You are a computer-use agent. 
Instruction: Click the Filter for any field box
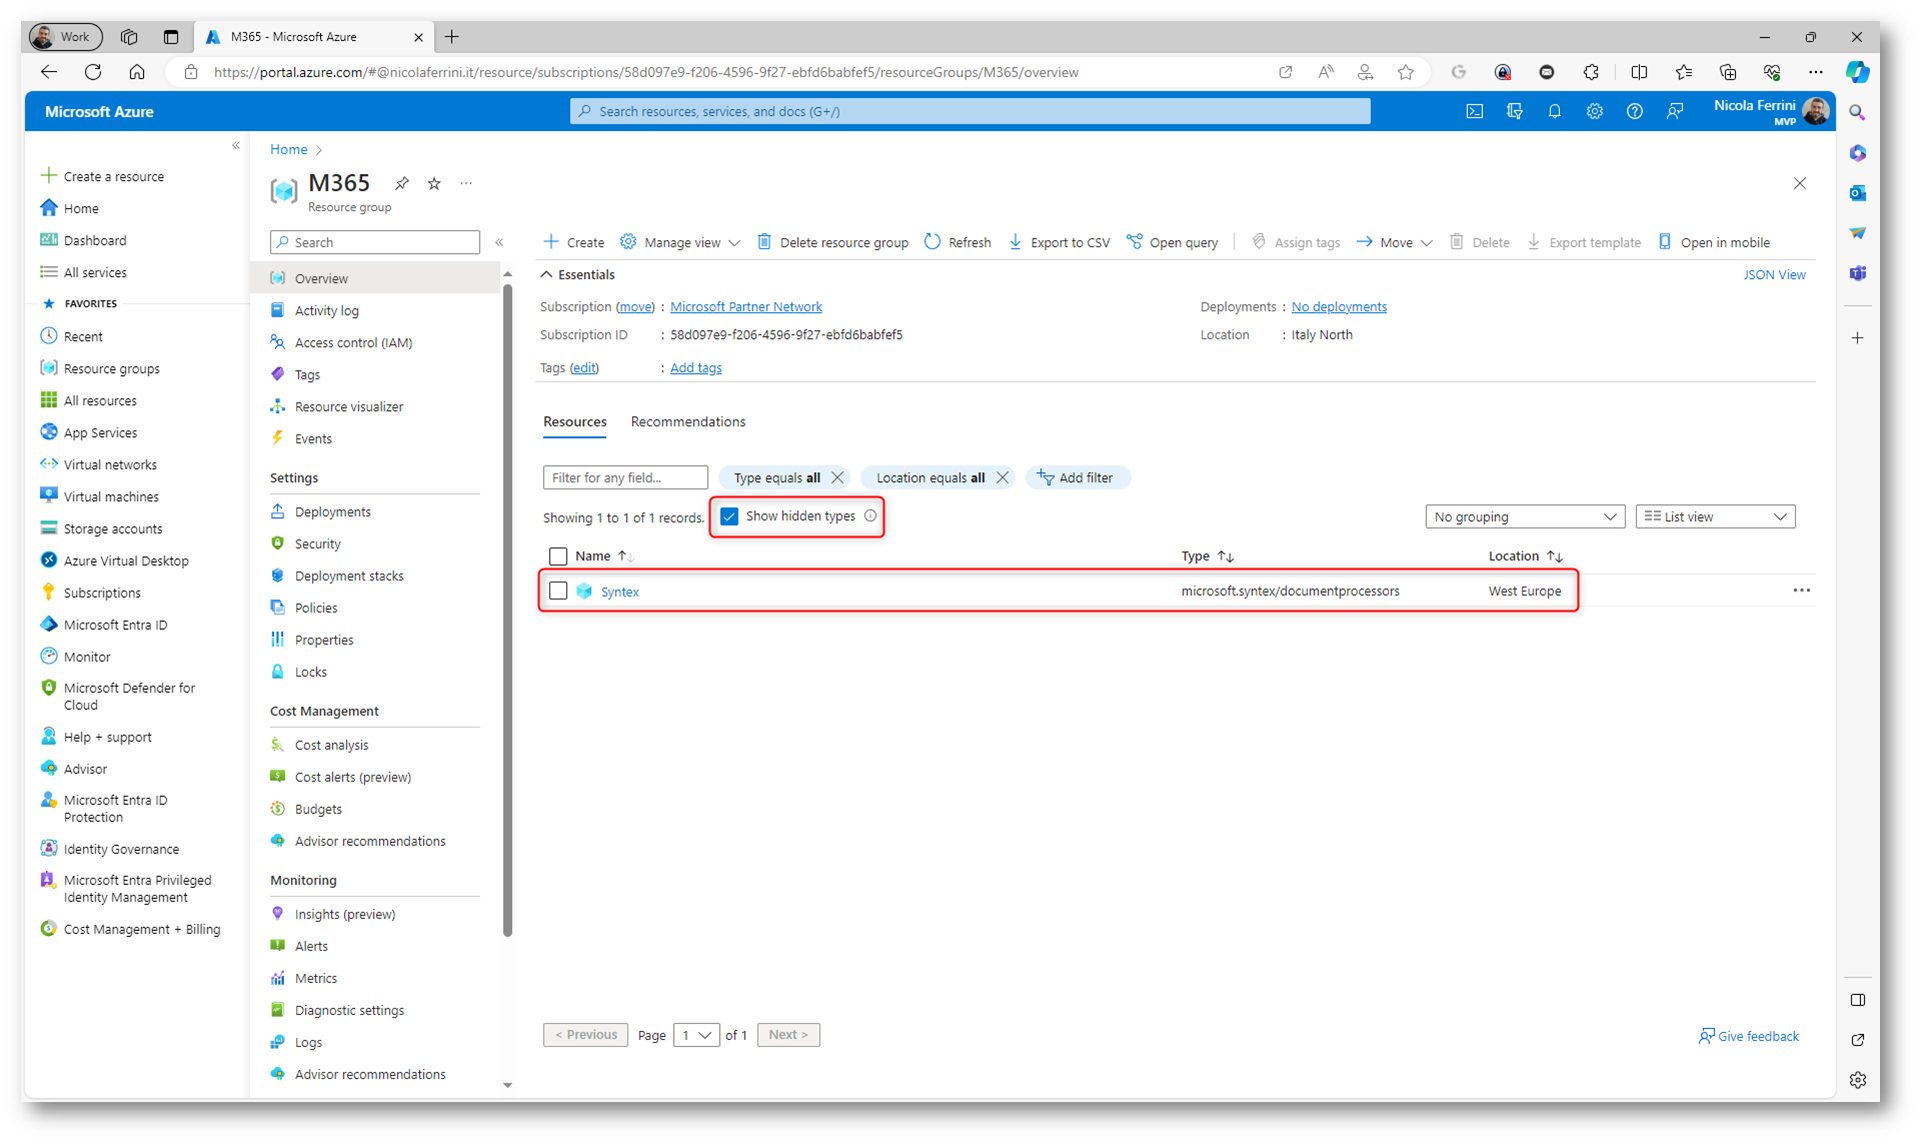pos(625,478)
